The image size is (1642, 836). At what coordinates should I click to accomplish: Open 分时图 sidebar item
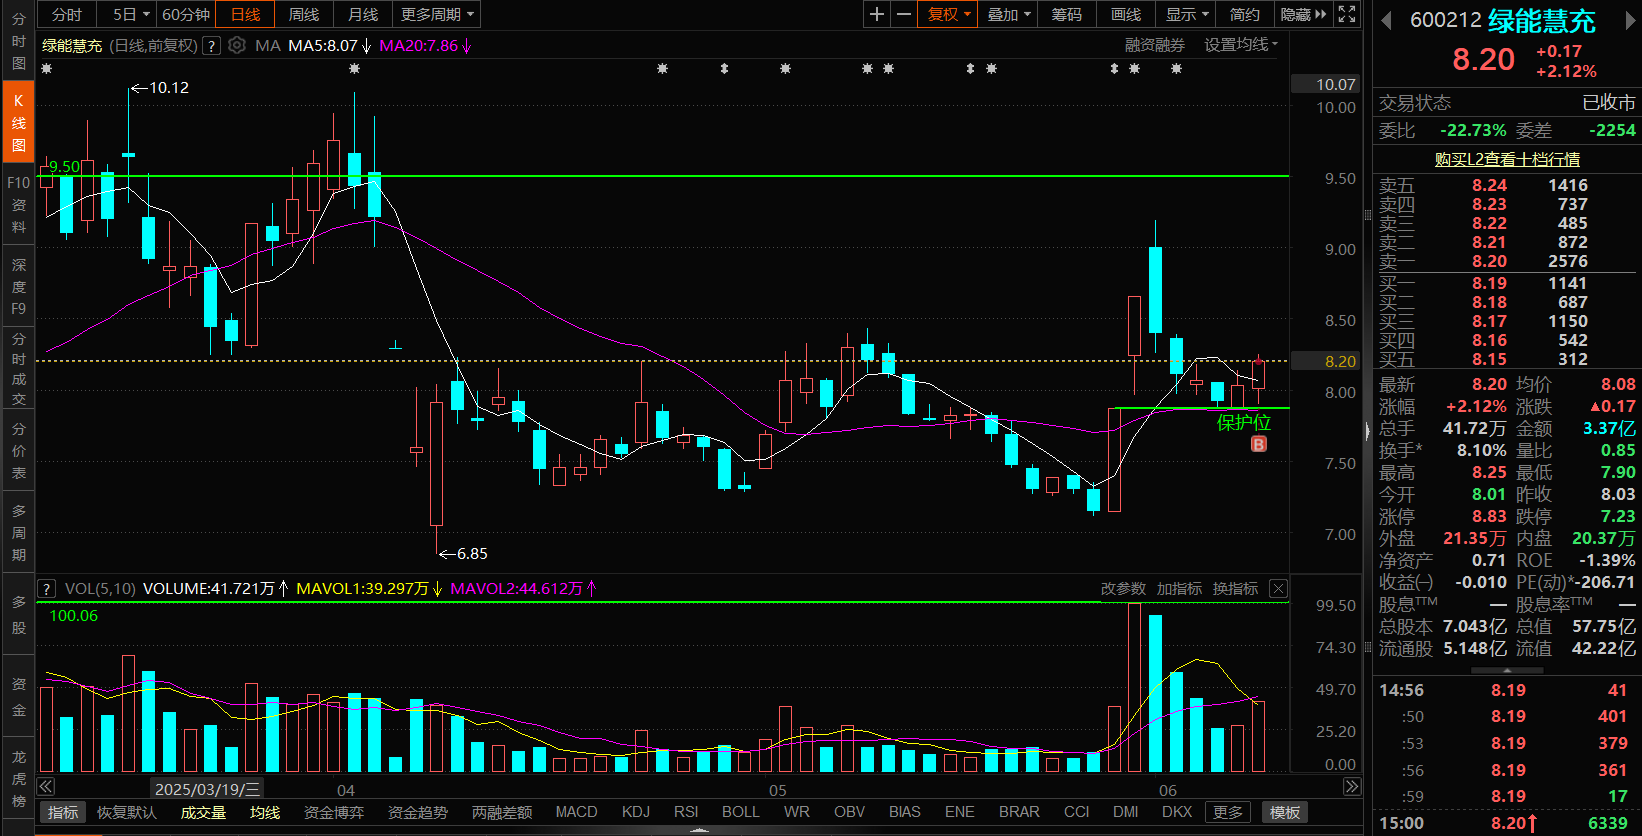(x=18, y=41)
